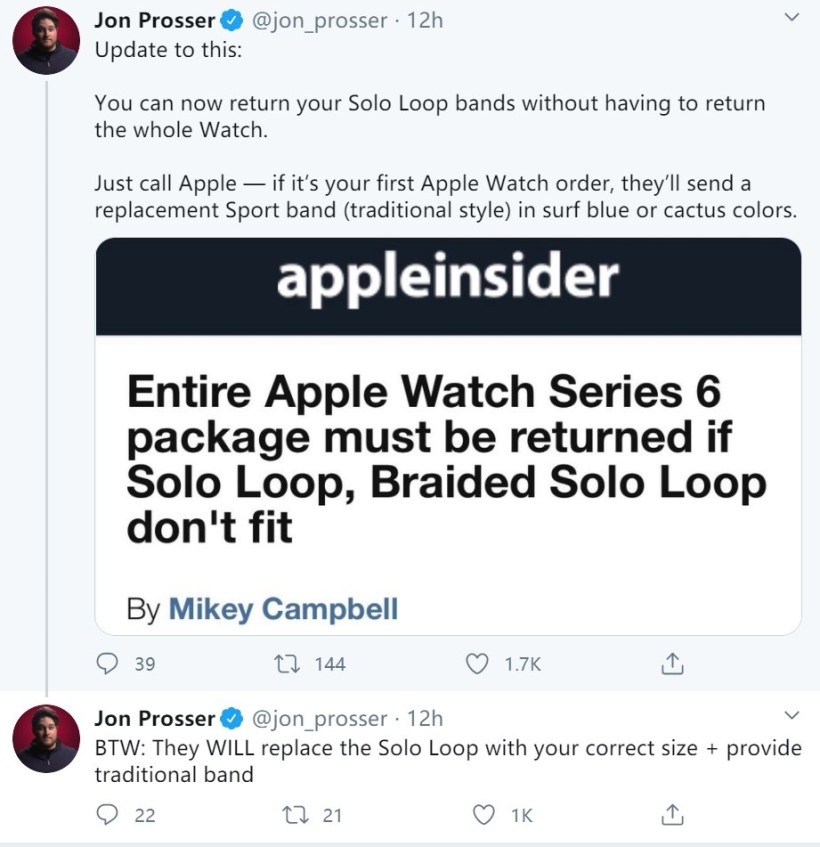The image size is (820, 847).
Task: Open the second tweet's 12h timestamp
Action: click(425, 718)
